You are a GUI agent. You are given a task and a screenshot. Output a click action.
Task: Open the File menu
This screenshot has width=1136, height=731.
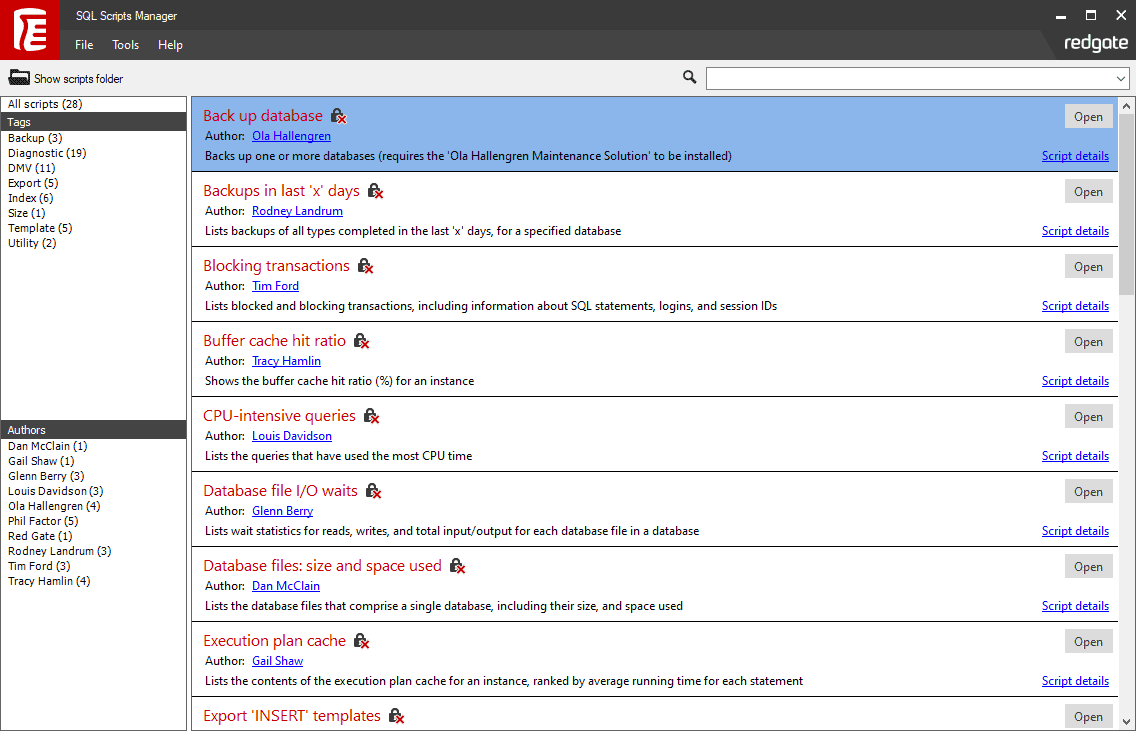click(x=83, y=45)
